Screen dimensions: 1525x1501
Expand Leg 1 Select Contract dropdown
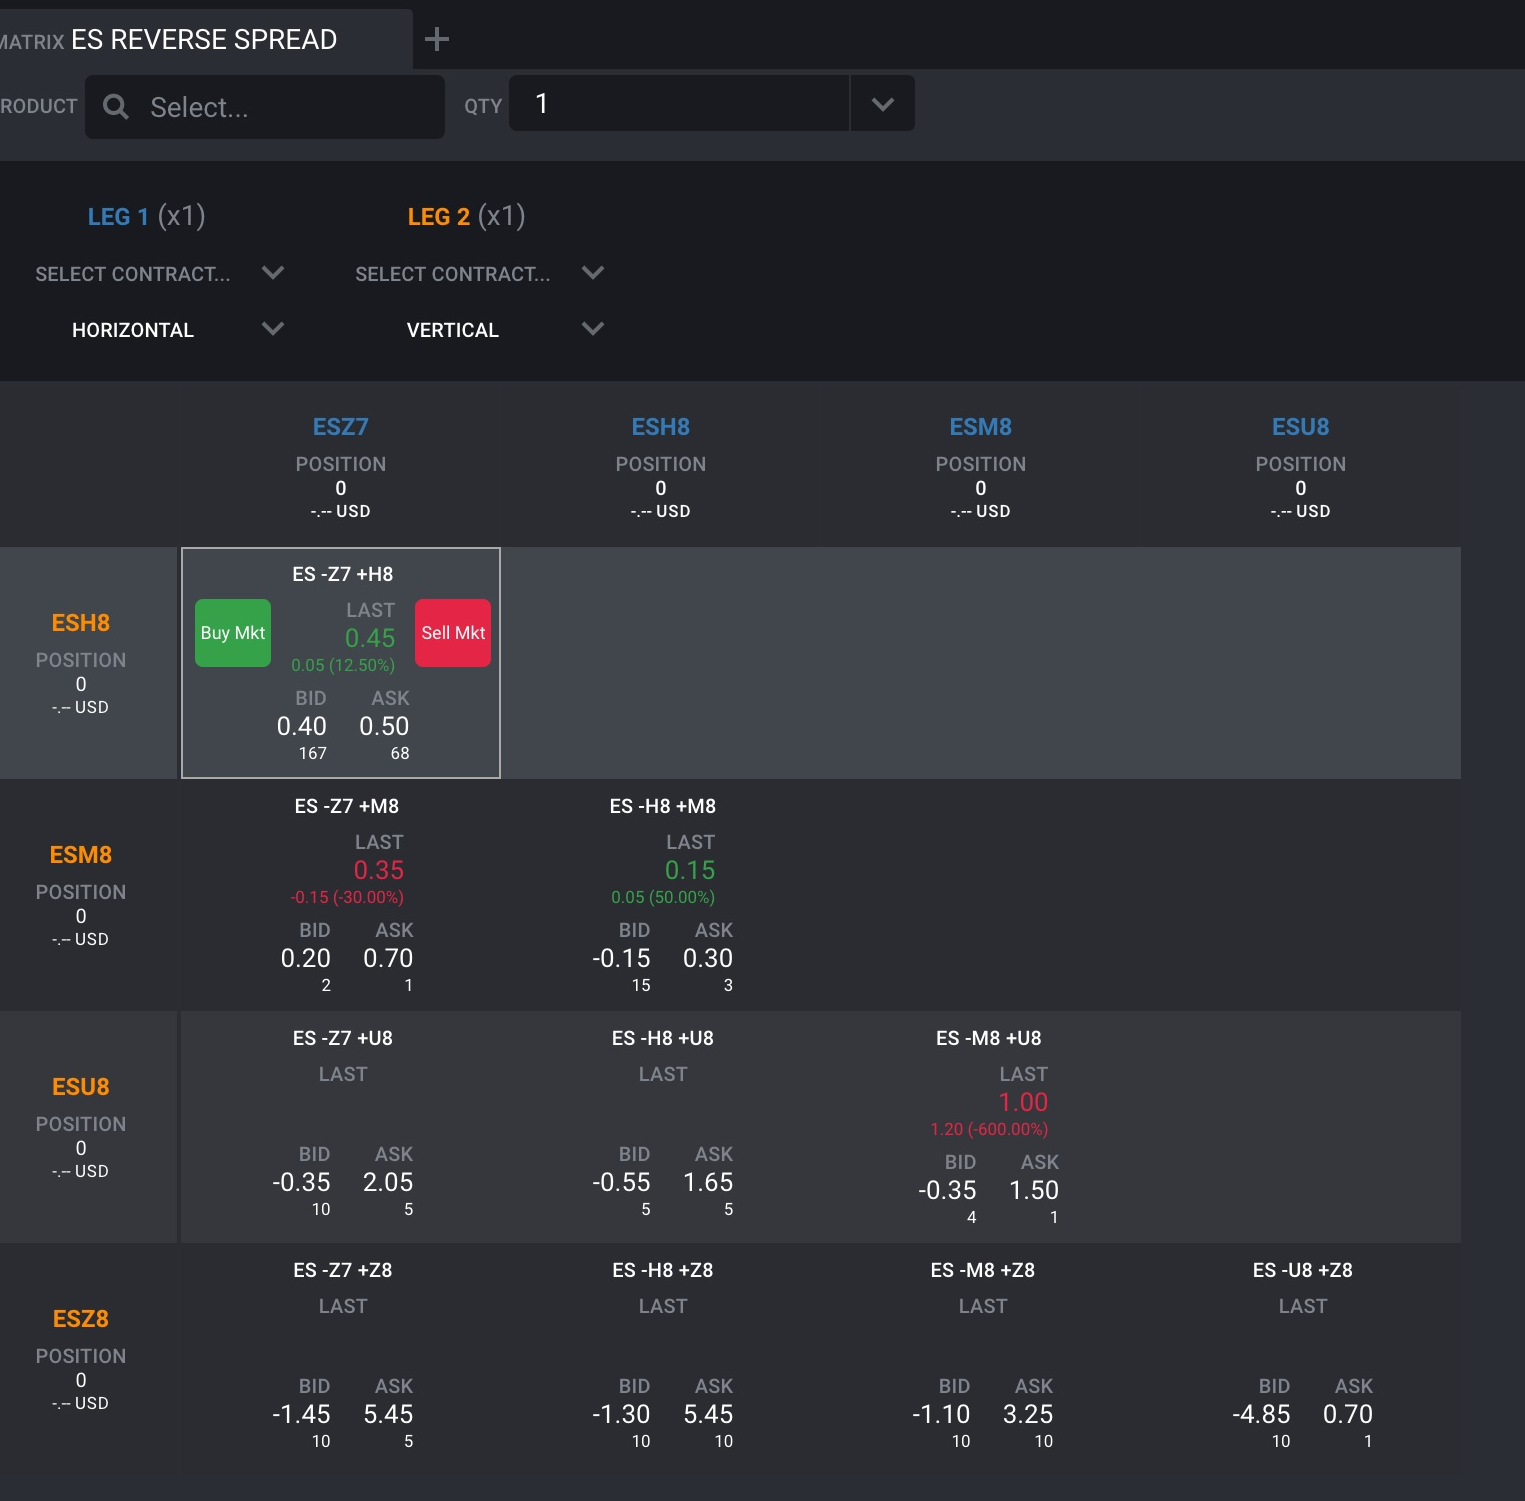(273, 273)
